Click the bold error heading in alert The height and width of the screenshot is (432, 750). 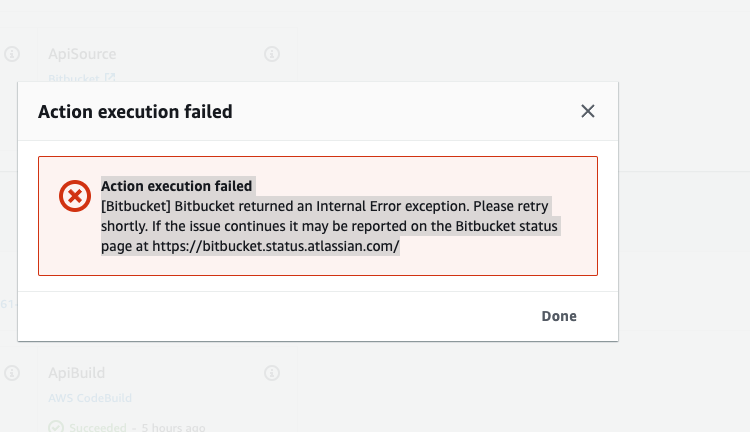pos(176,186)
